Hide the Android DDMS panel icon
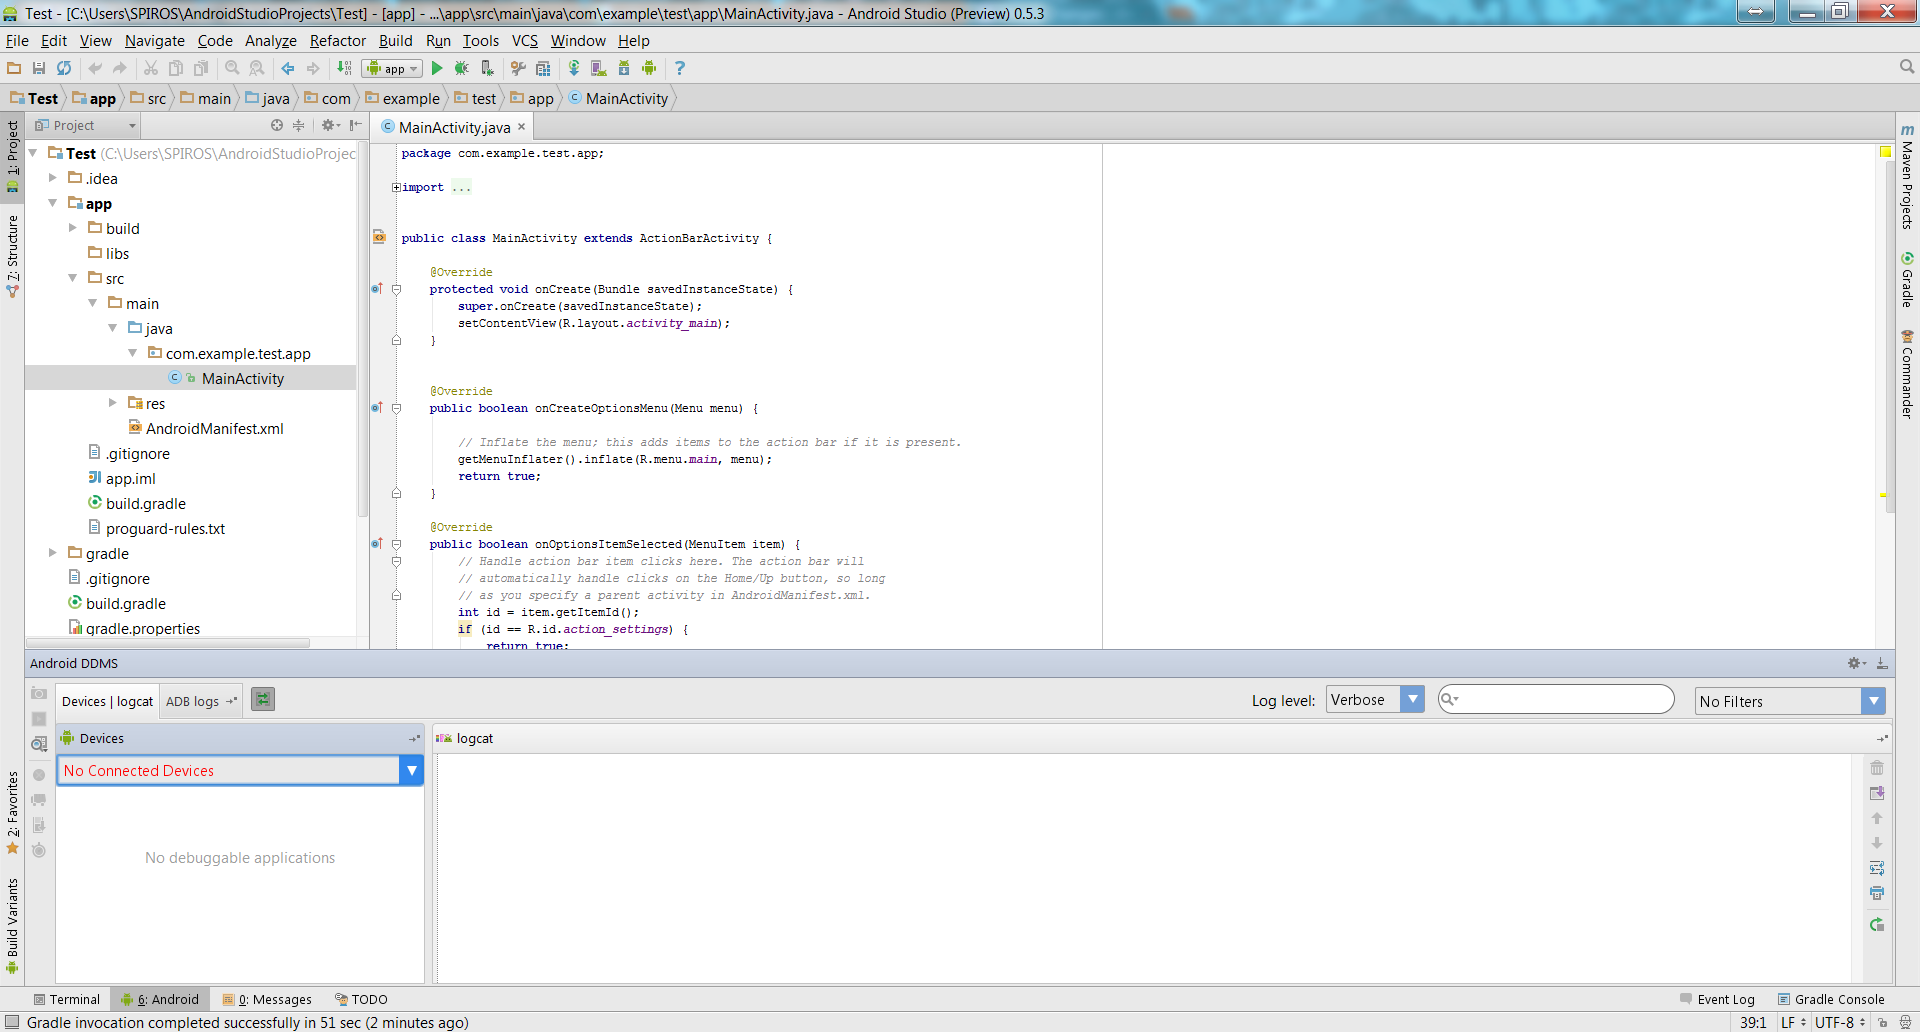Image resolution: width=1920 pixels, height=1032 pixels. [x=1882, y=663]
